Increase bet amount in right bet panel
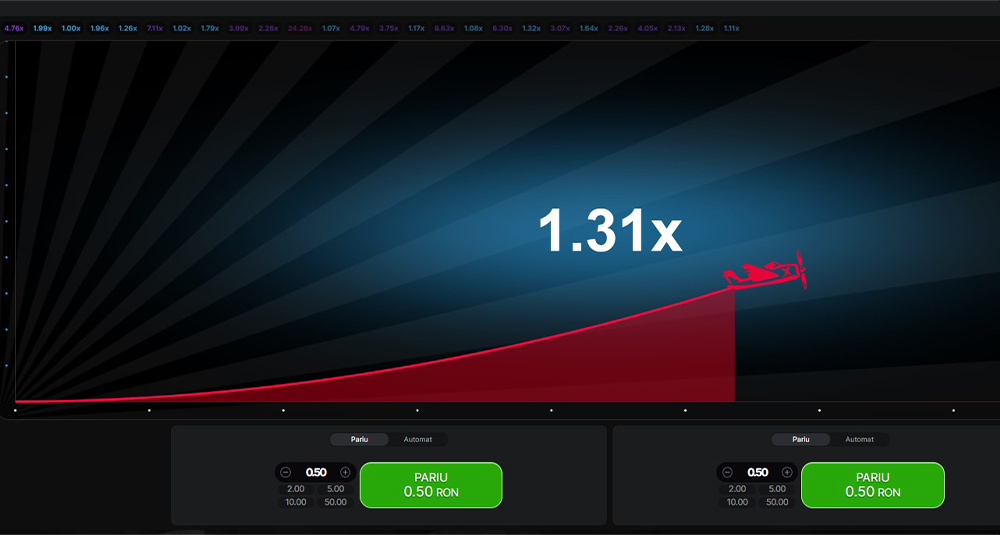The height and width of the screenshot is (535, 1000). [x=787, y=472]
